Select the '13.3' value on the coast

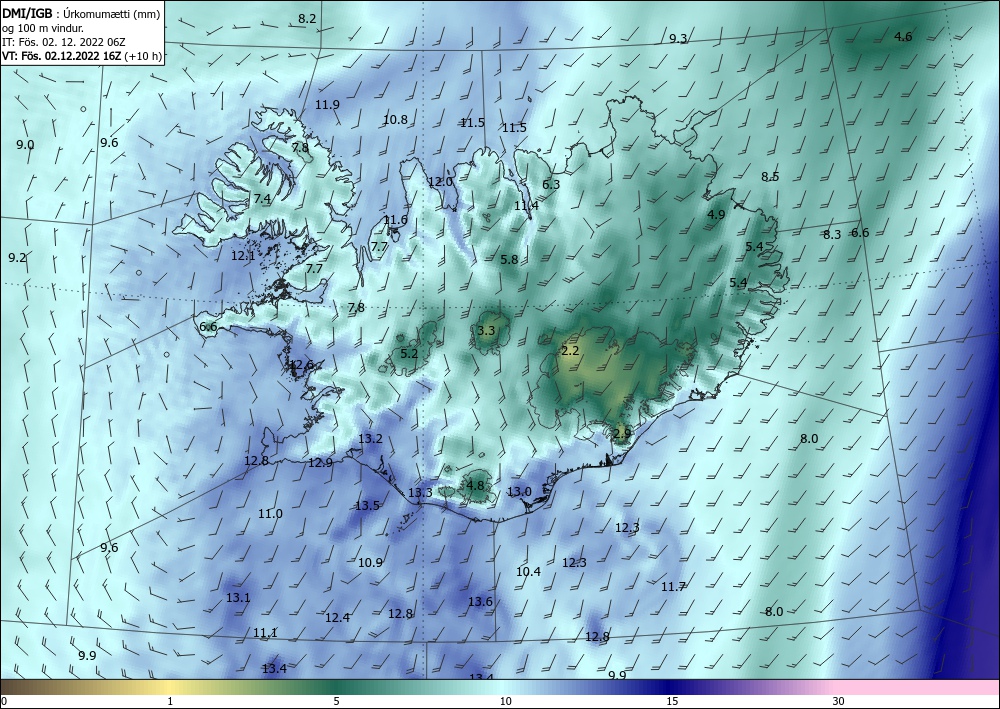pos(420,492)
